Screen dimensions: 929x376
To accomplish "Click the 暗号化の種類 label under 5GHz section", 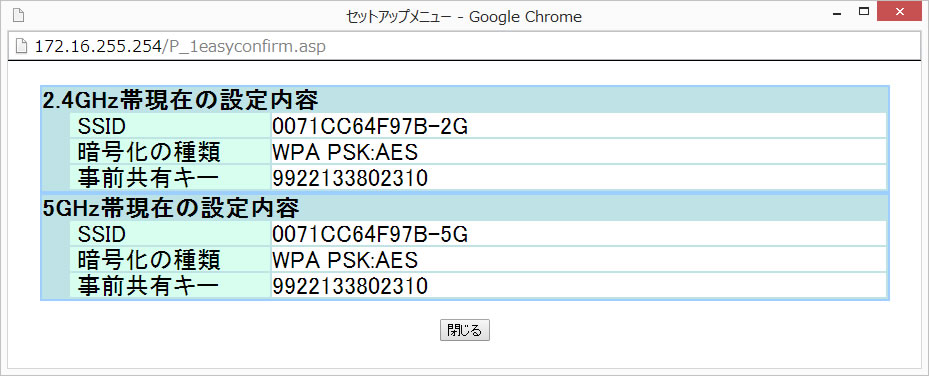I will (x=149, y=261).
